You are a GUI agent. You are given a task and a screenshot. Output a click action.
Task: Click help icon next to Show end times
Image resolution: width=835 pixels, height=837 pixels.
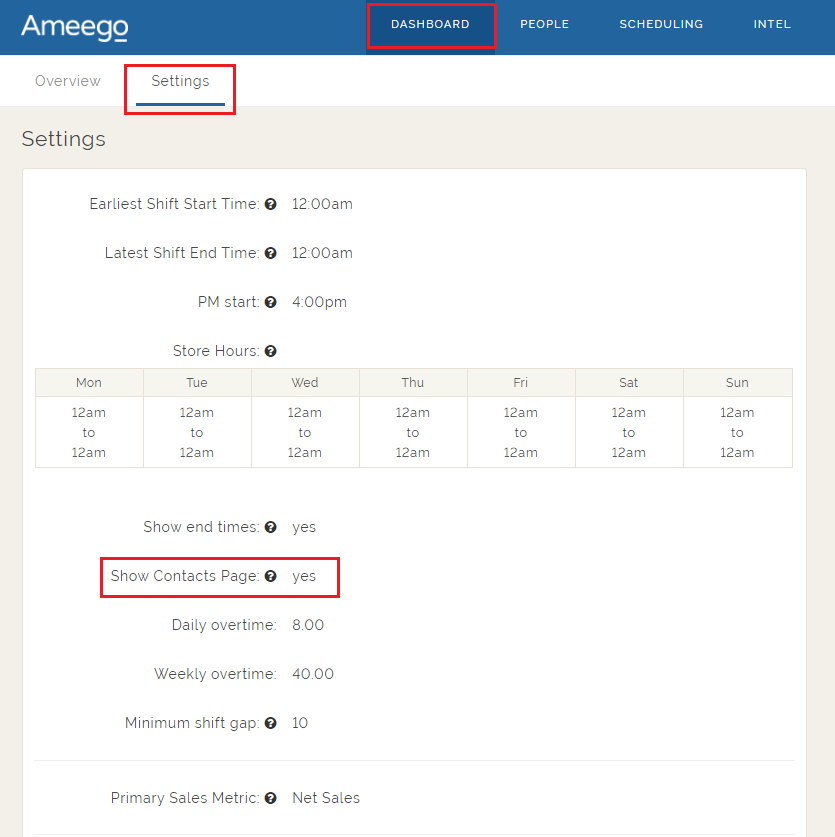pos(270,527)
